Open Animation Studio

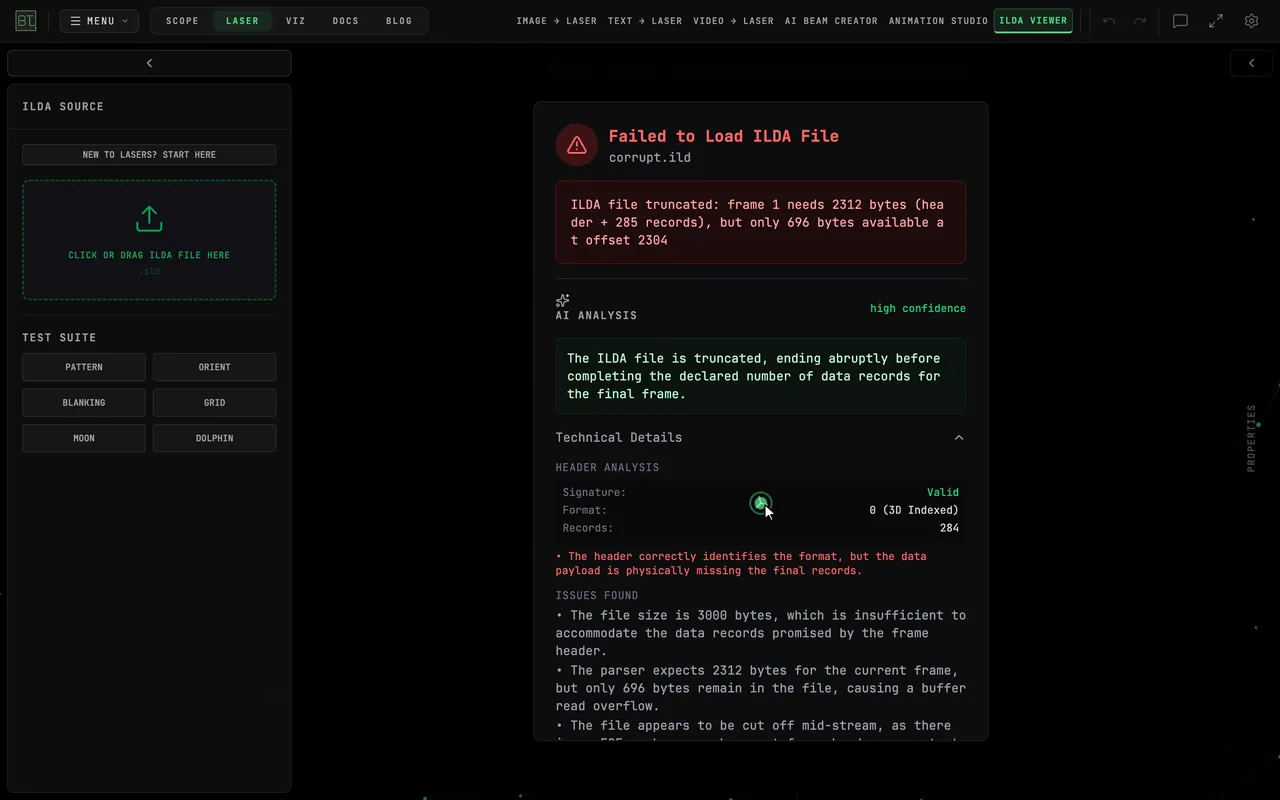[x=938, y=21]
